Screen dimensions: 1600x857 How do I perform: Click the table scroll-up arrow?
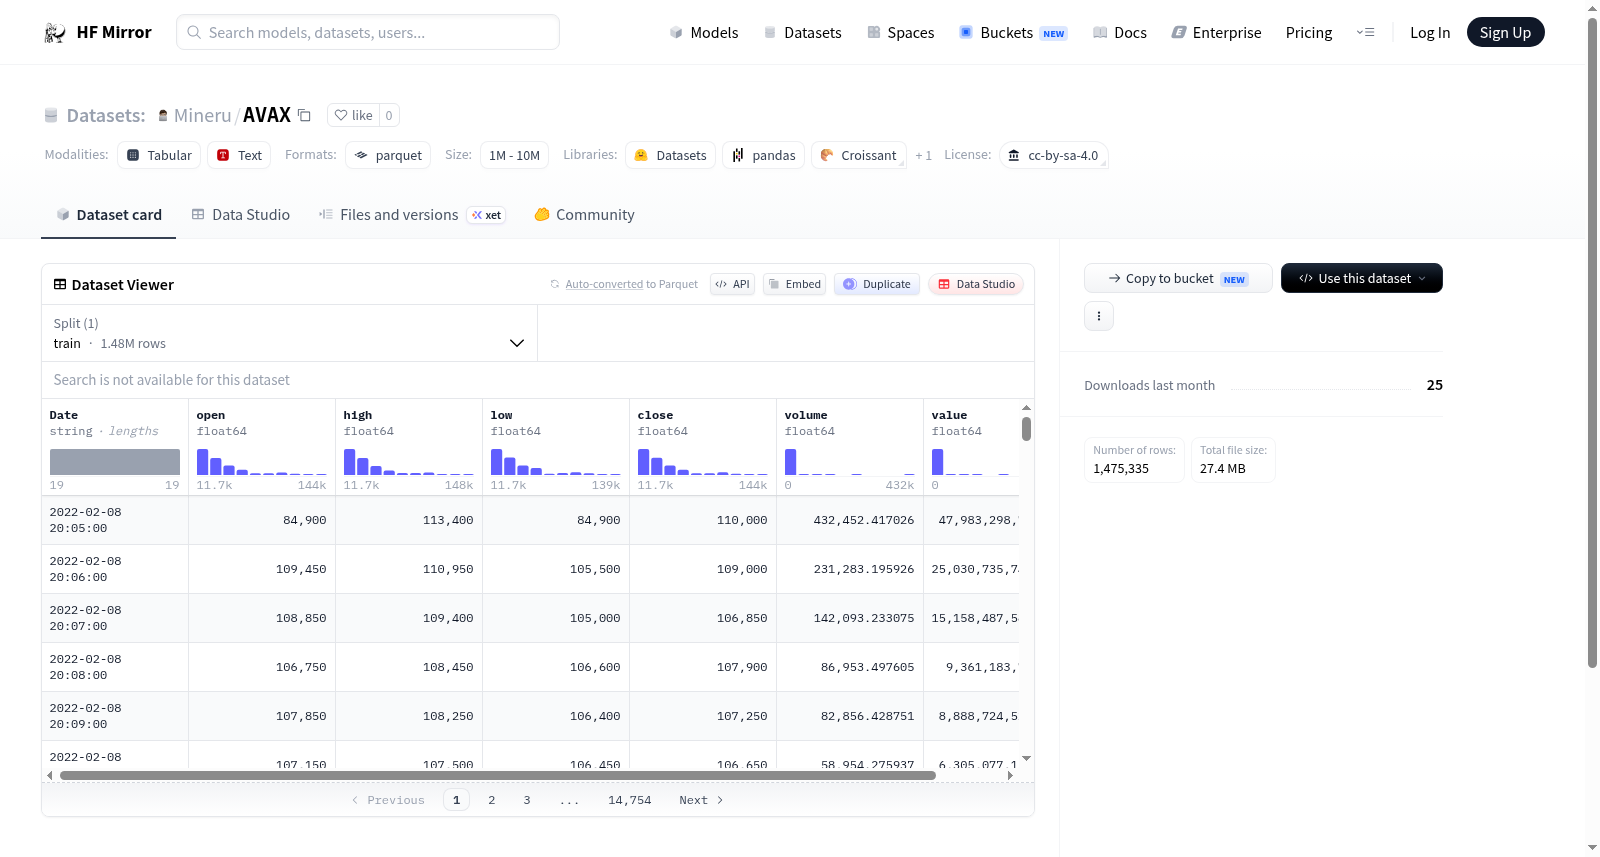(x=1026, y=408)
